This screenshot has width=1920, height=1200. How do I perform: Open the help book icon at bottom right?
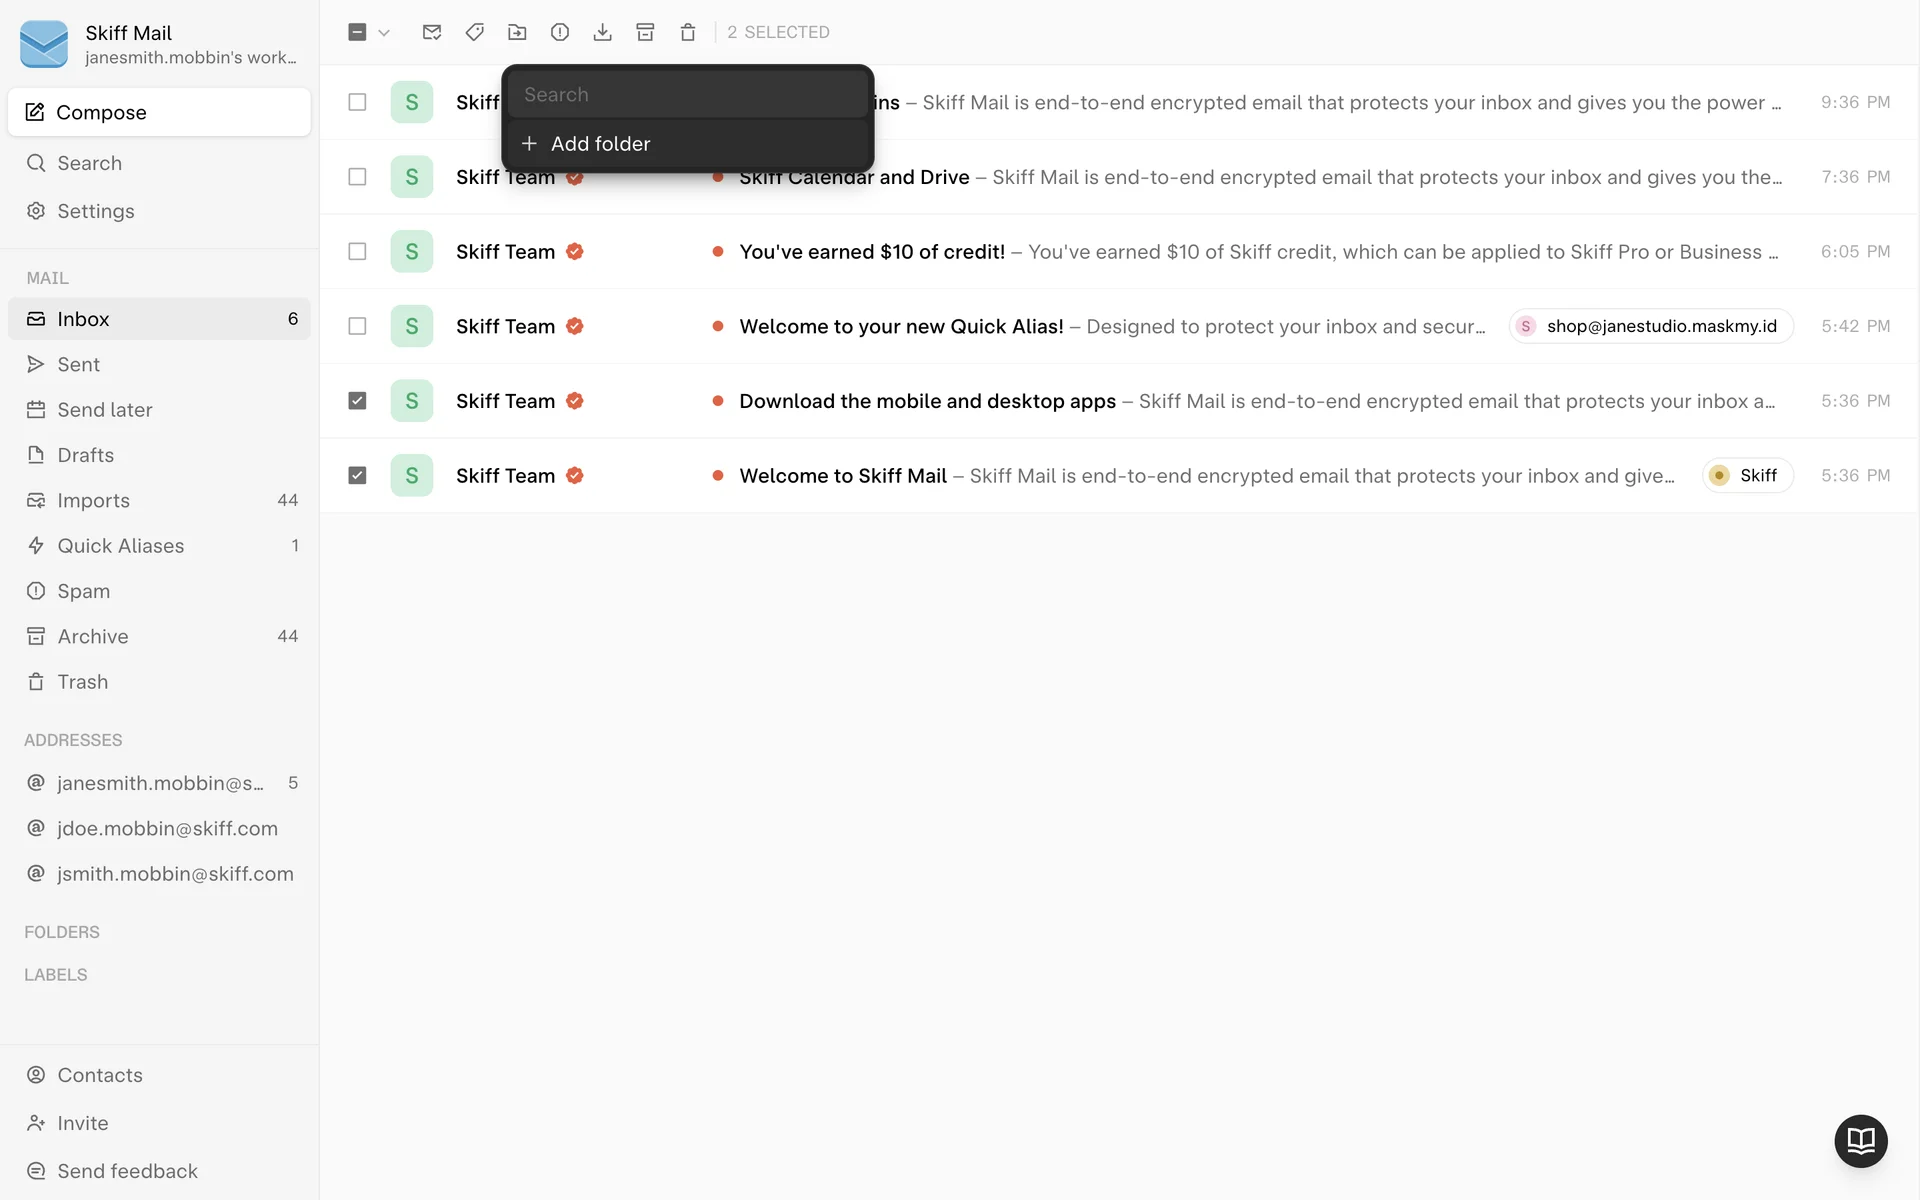(1860, 1140)
